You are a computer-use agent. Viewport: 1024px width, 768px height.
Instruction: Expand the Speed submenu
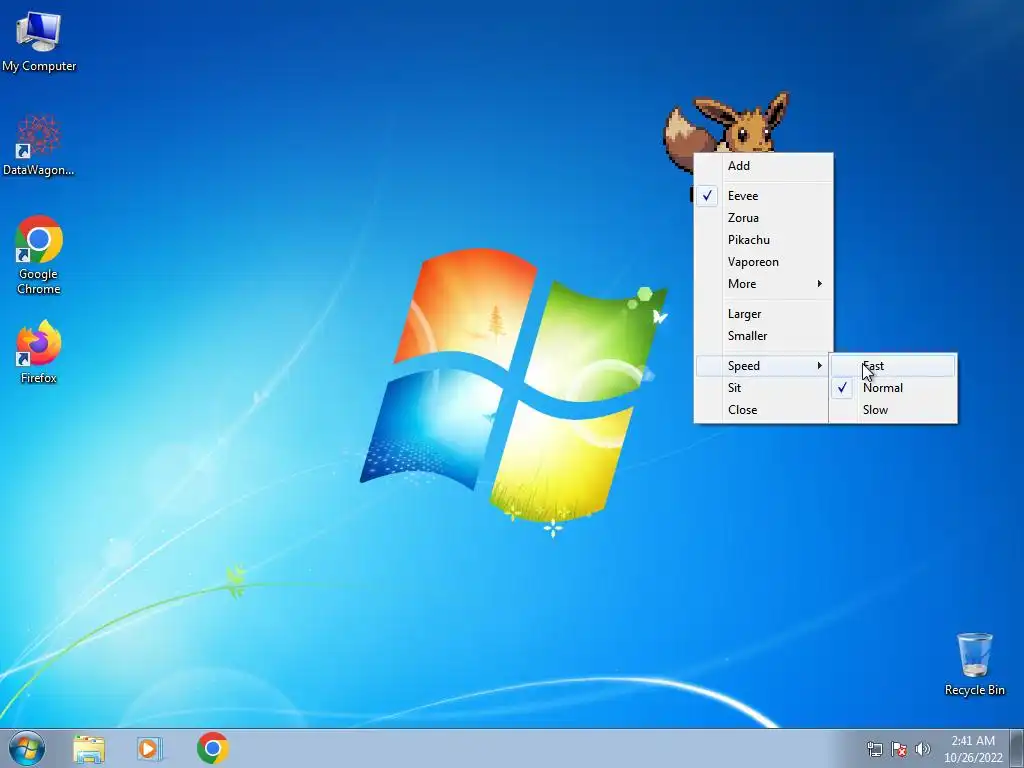764,366
